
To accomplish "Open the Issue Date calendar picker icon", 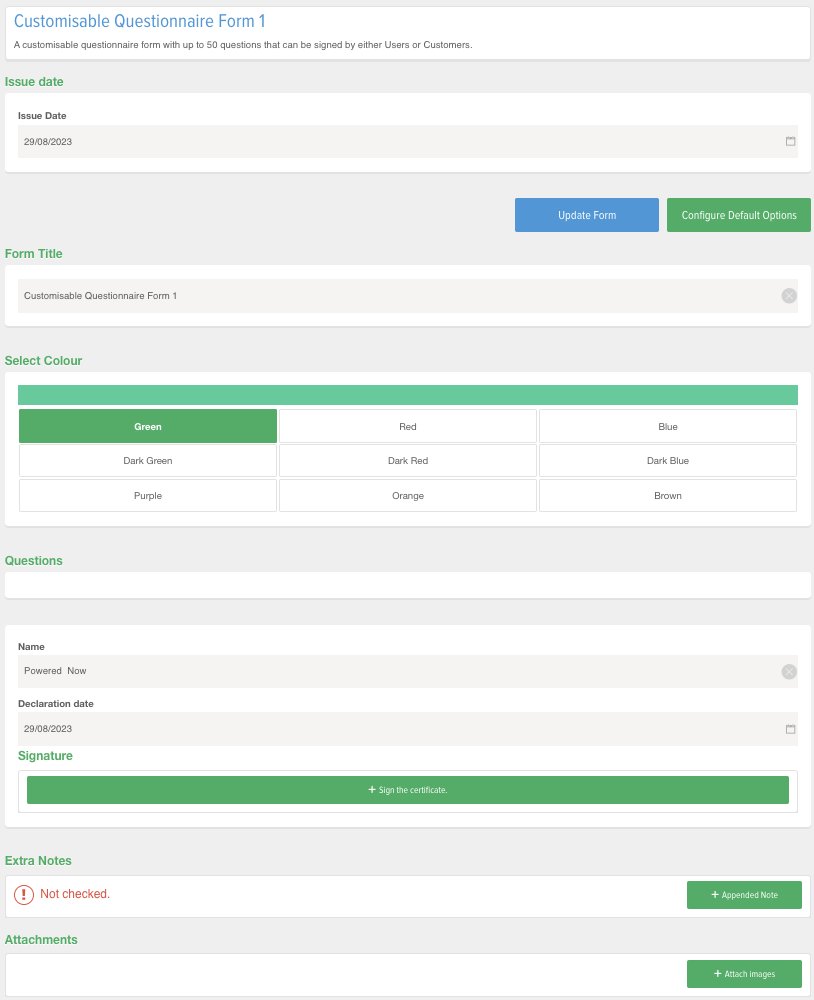I will tap(789, 141).
